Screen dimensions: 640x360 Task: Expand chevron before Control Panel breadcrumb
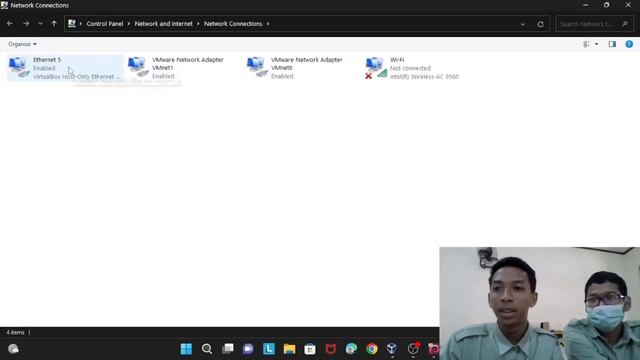point(80,24)
